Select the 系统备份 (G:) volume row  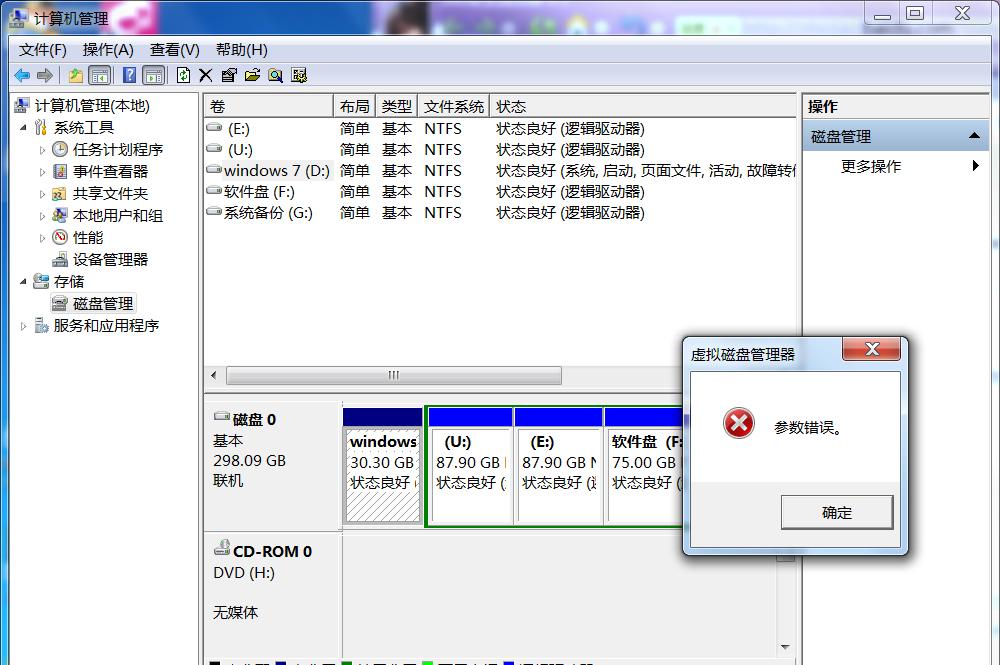(x=501, y=213)
